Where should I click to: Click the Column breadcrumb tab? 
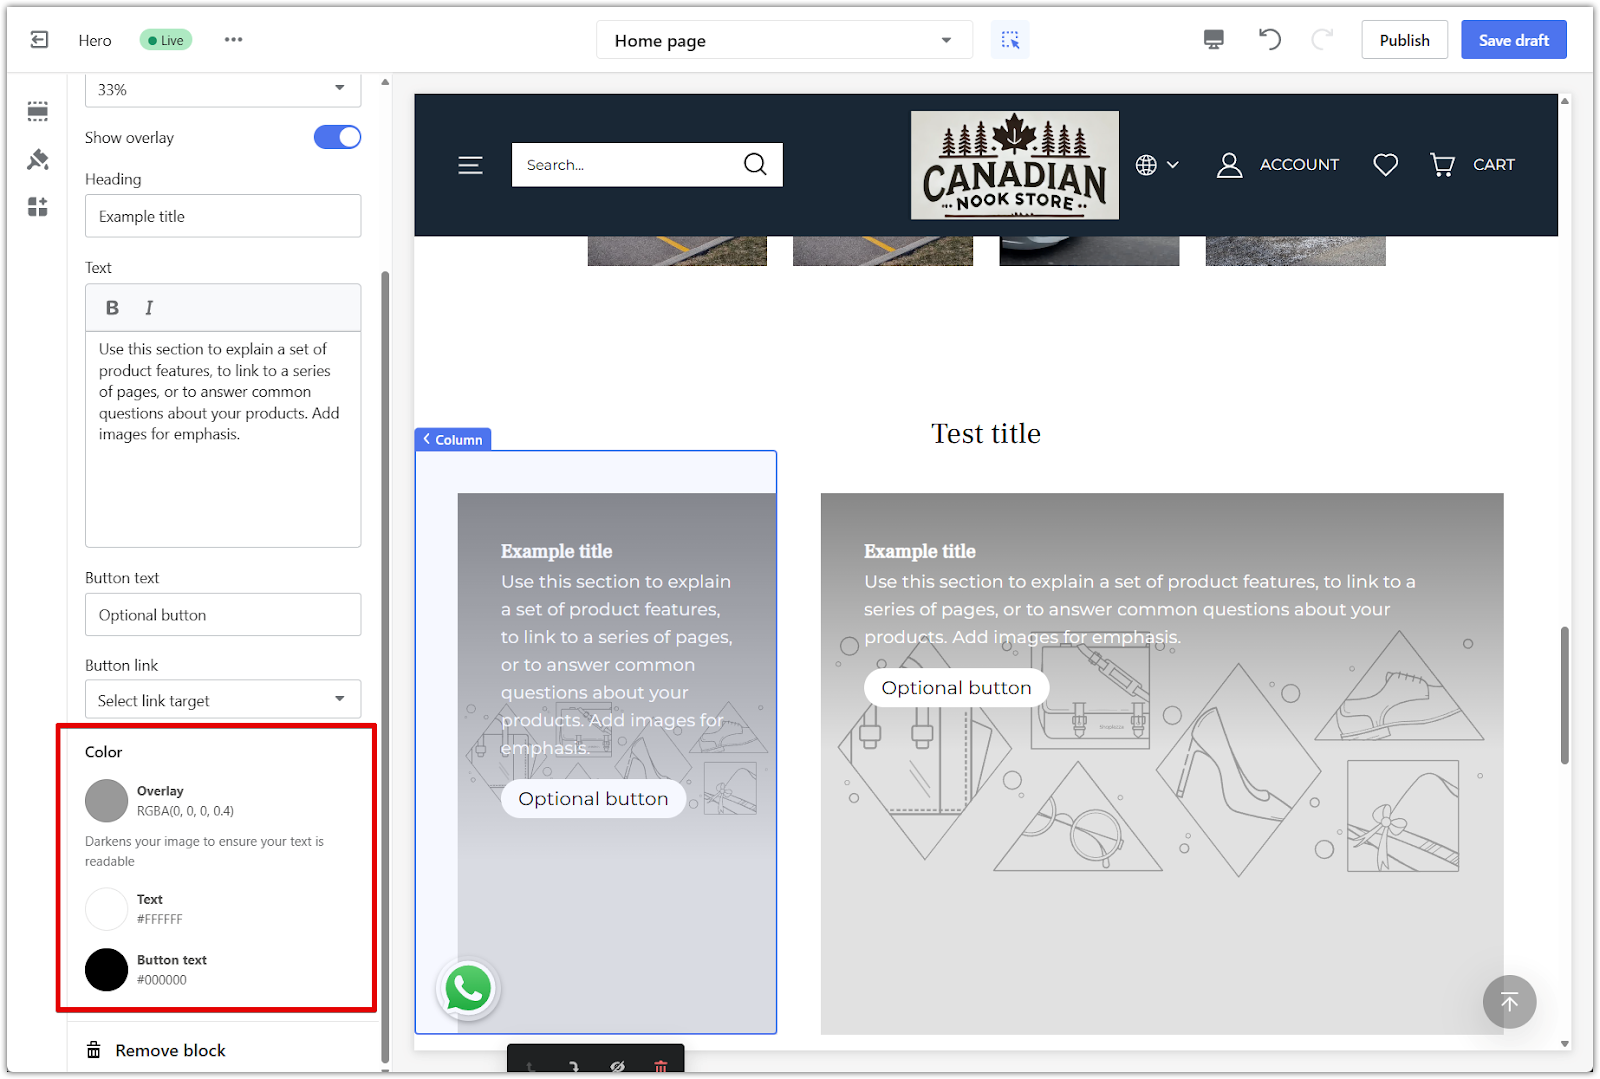(453, 440)
